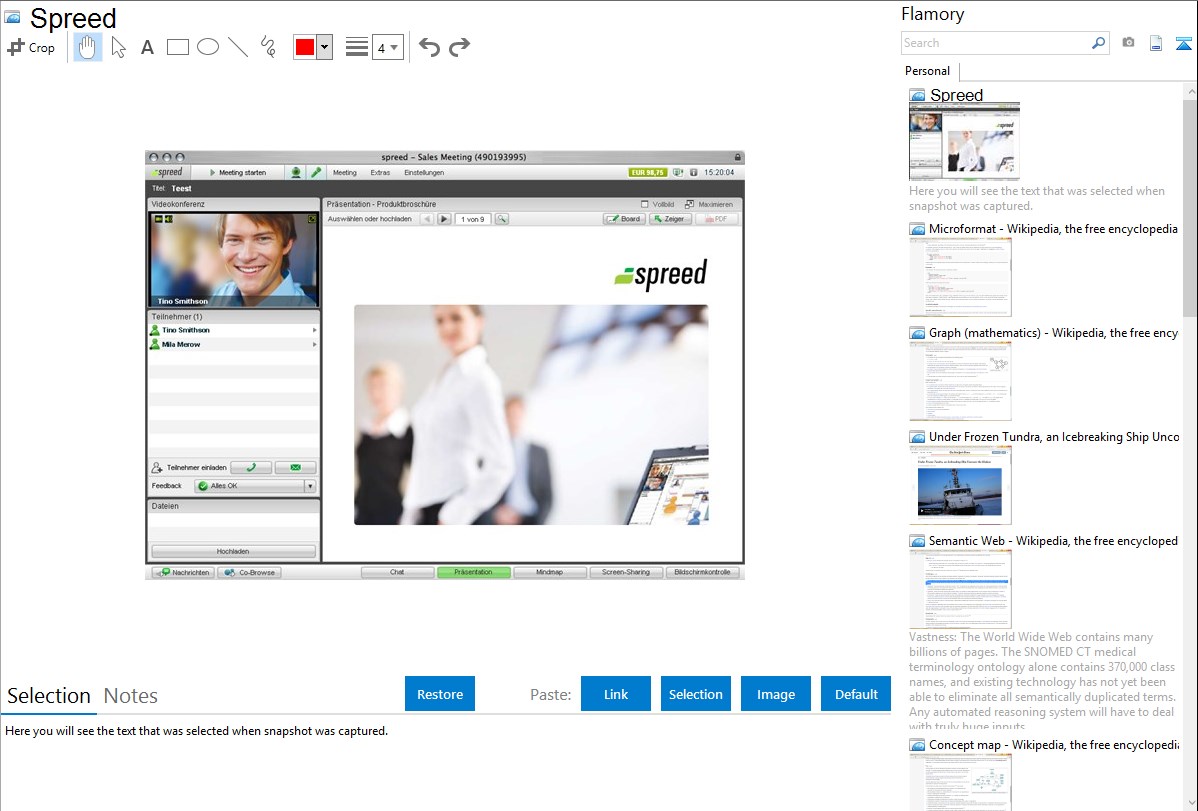Screen dimensions: 1198x811
Task: Click the Co-Browse button
Action: (x=250, y=573)
